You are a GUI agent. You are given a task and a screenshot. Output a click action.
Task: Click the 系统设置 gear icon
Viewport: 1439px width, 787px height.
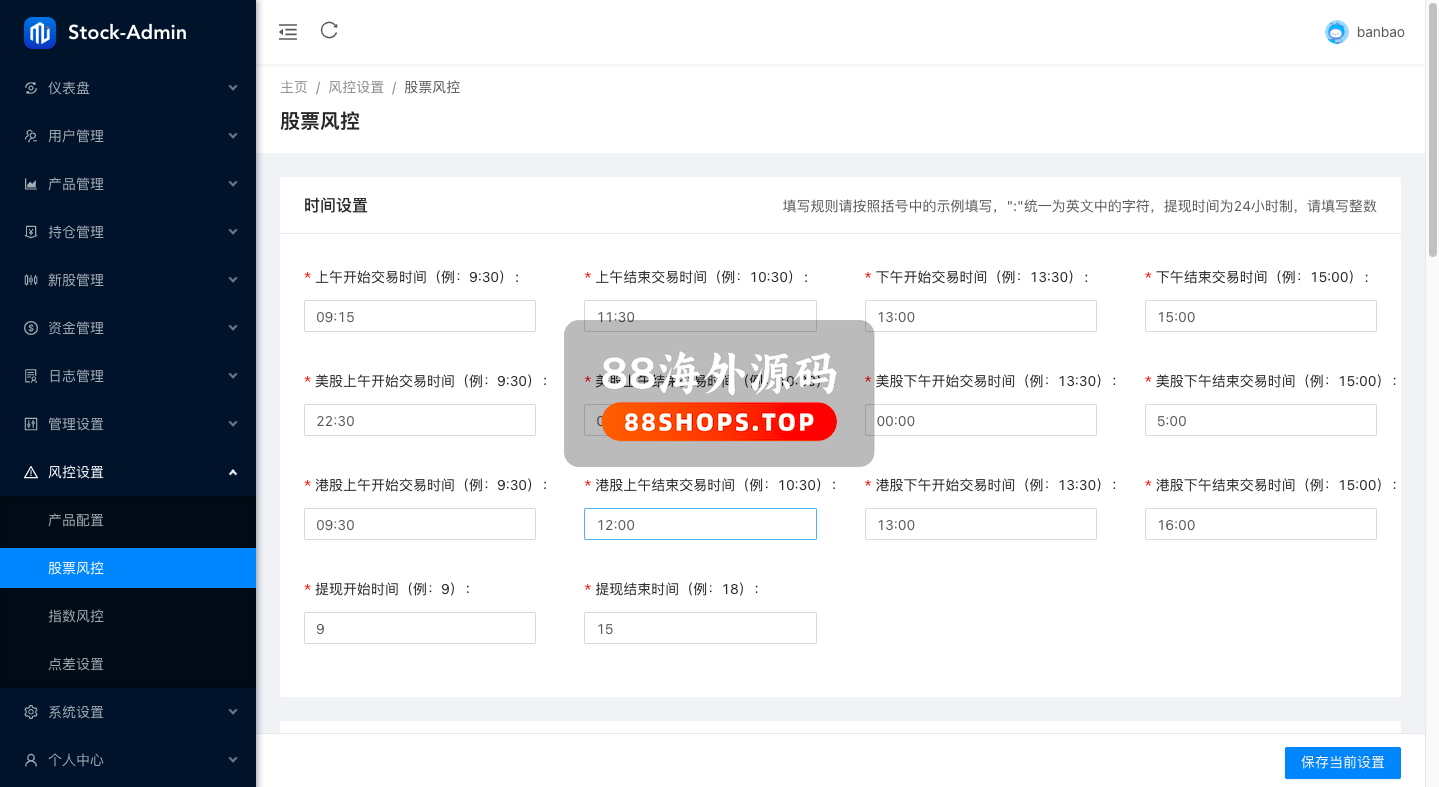click(31, 712)
